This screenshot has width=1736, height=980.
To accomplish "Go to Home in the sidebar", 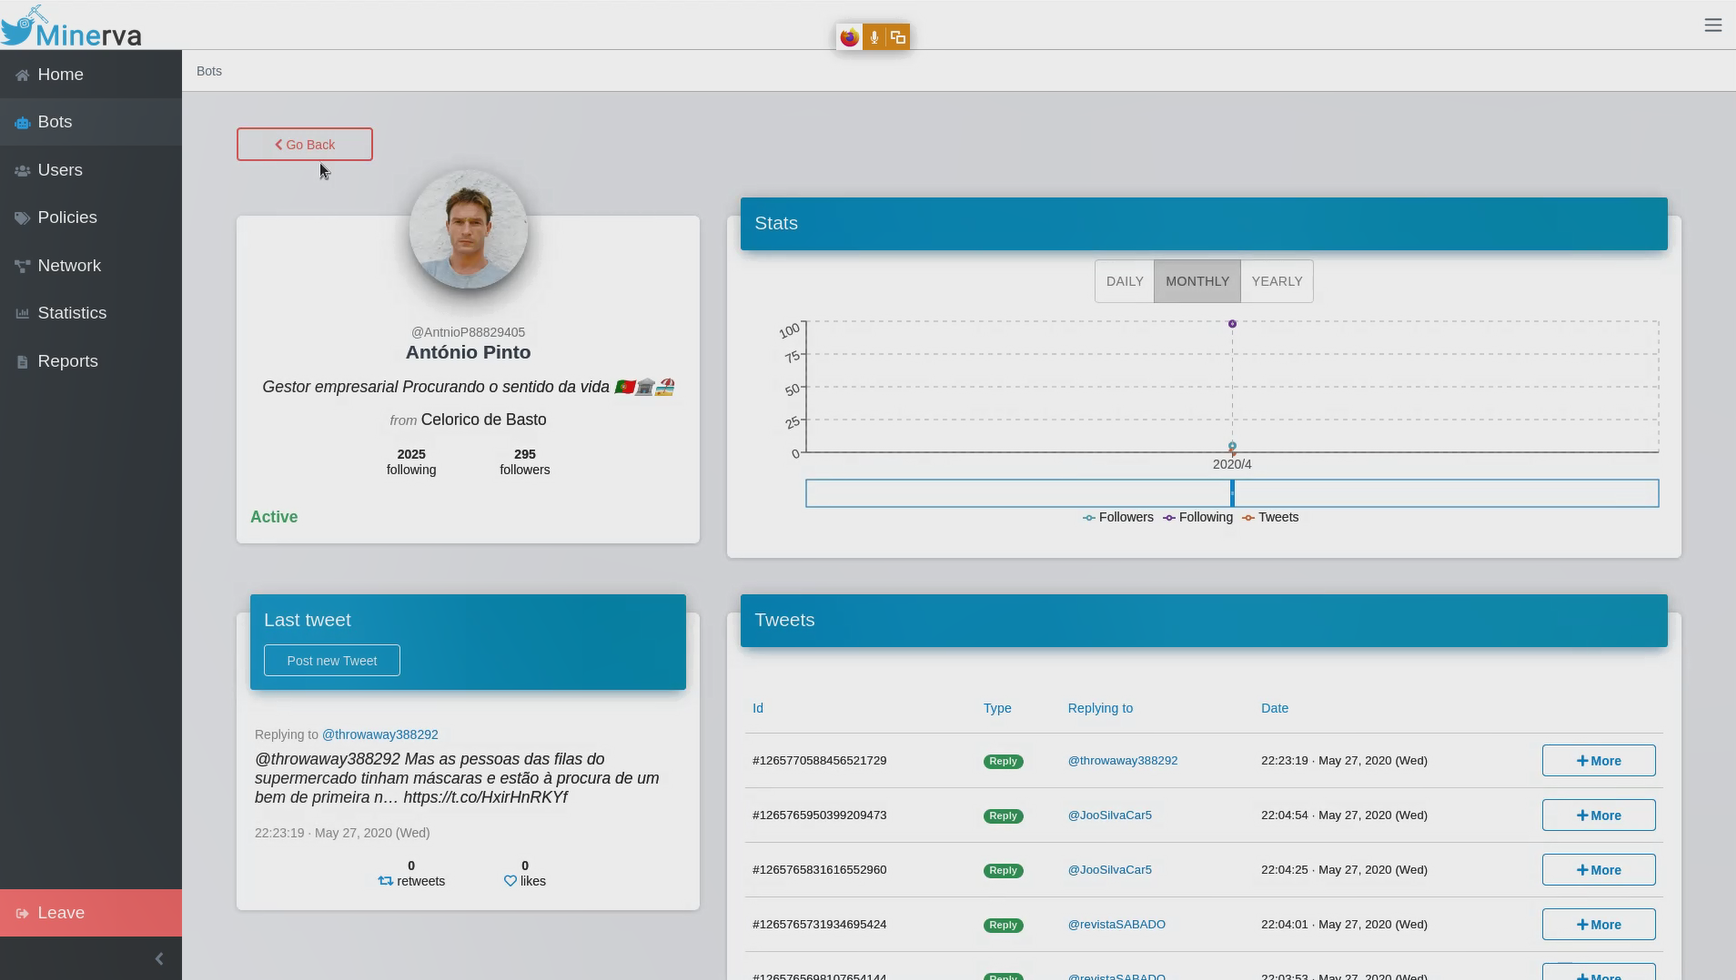I will tap(91, 74).
